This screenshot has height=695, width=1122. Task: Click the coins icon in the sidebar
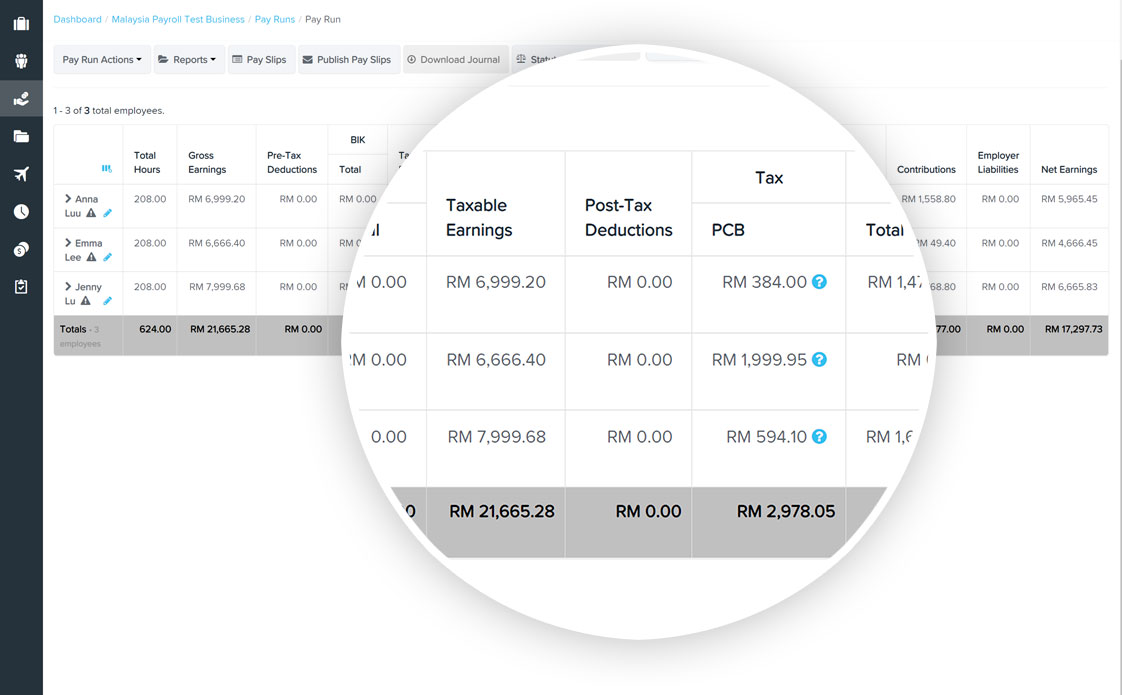point(21,248)
